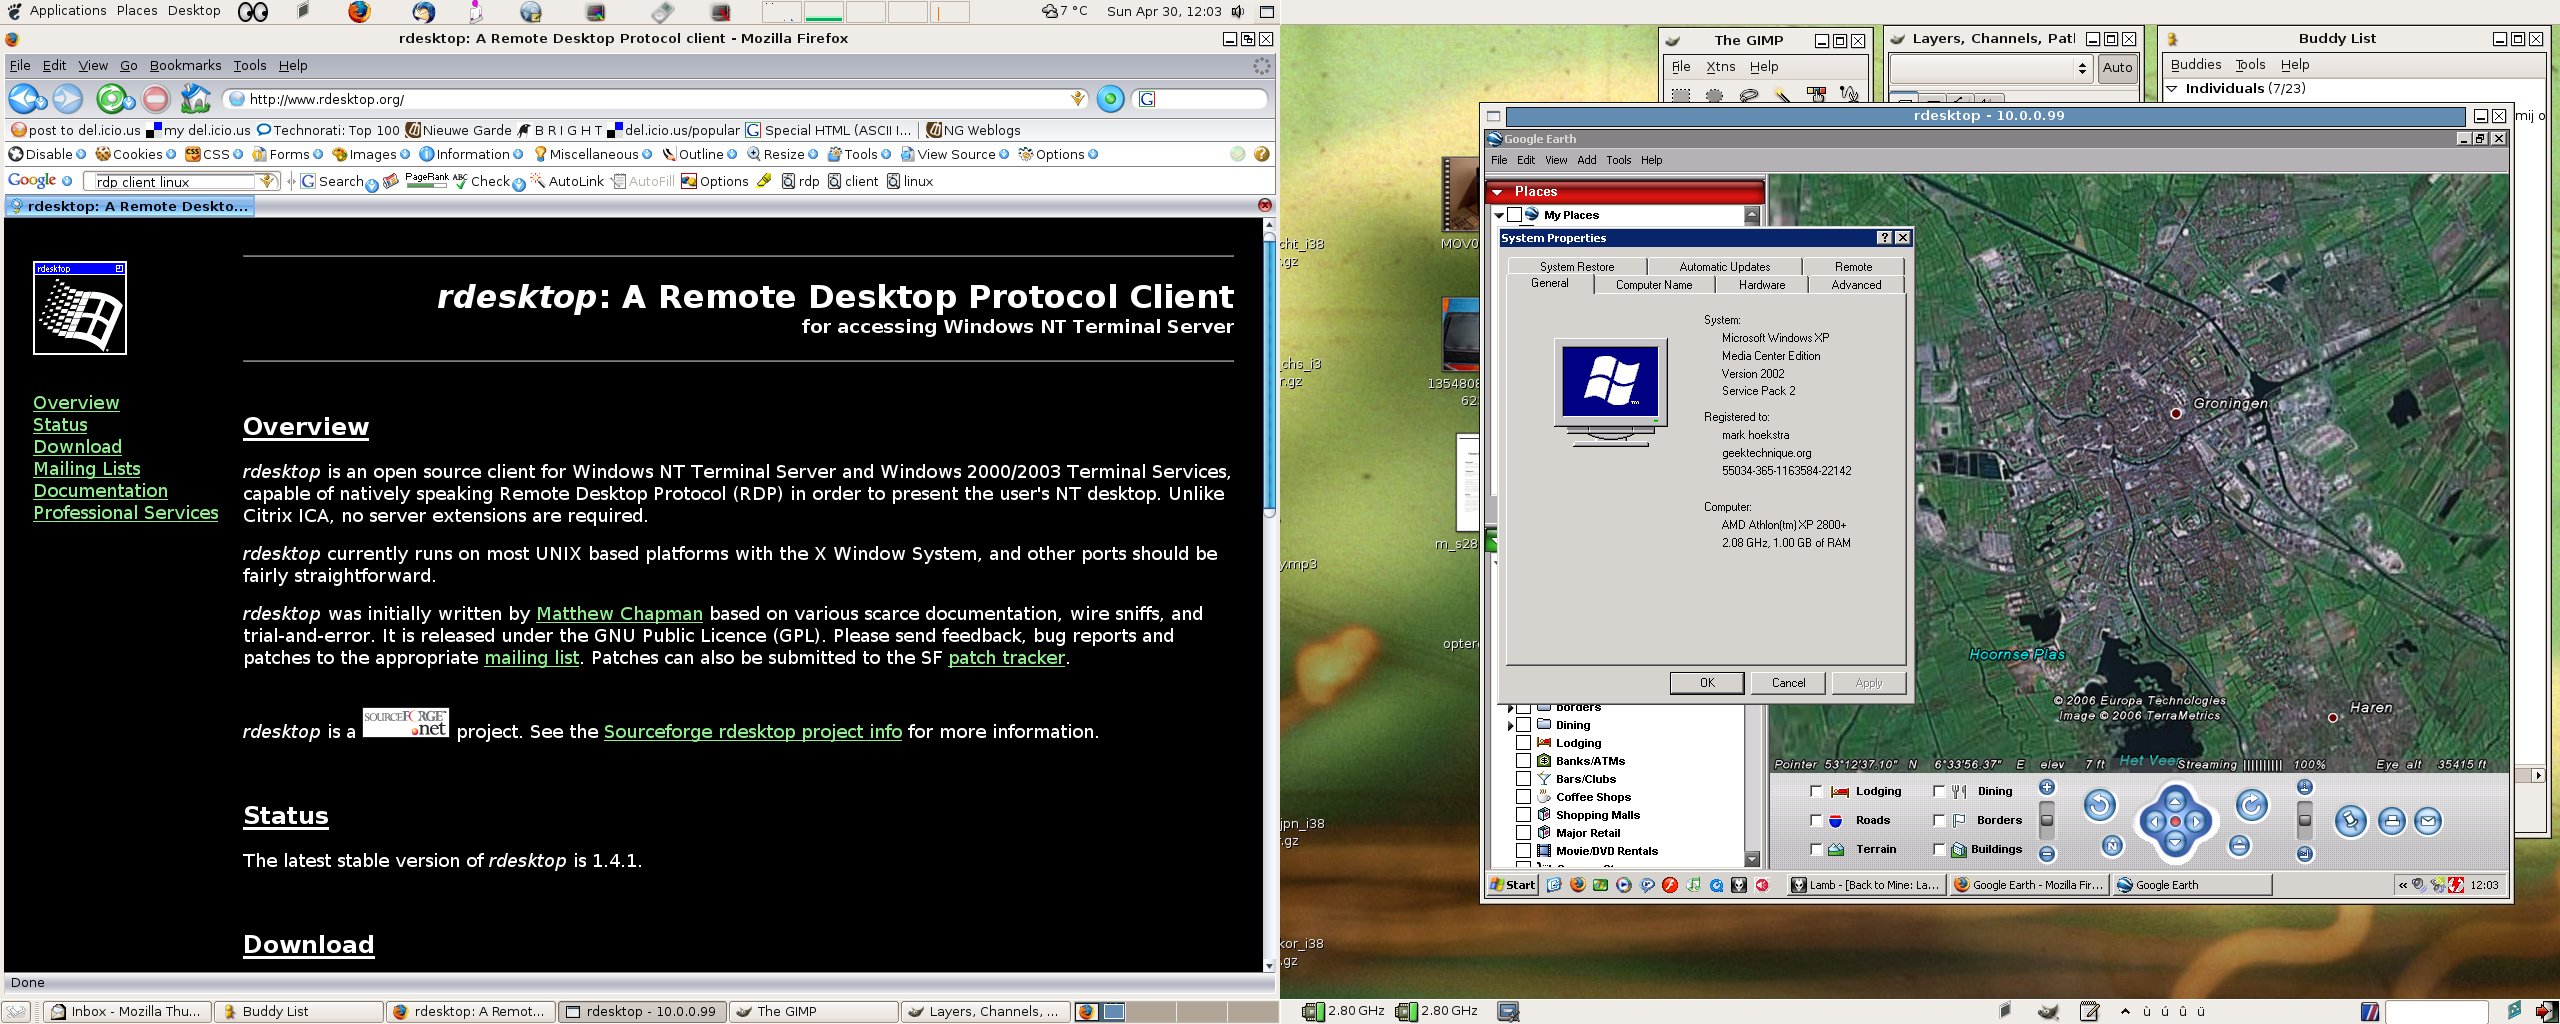Click the volume speaker icon in top panel

click(1238, 11)
